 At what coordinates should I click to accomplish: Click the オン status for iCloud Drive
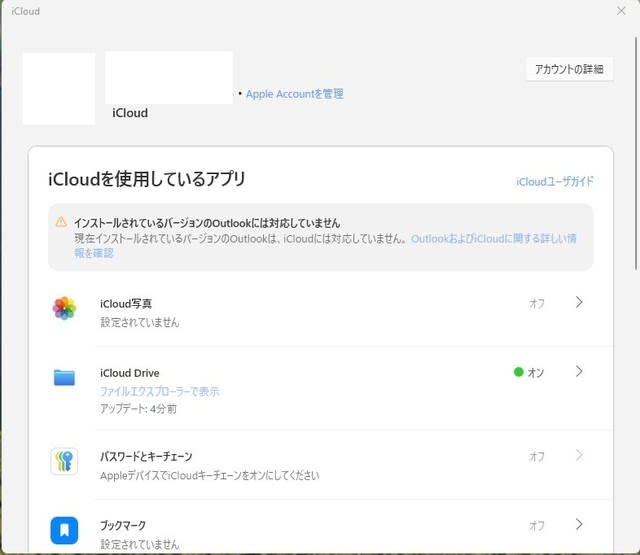529,372
